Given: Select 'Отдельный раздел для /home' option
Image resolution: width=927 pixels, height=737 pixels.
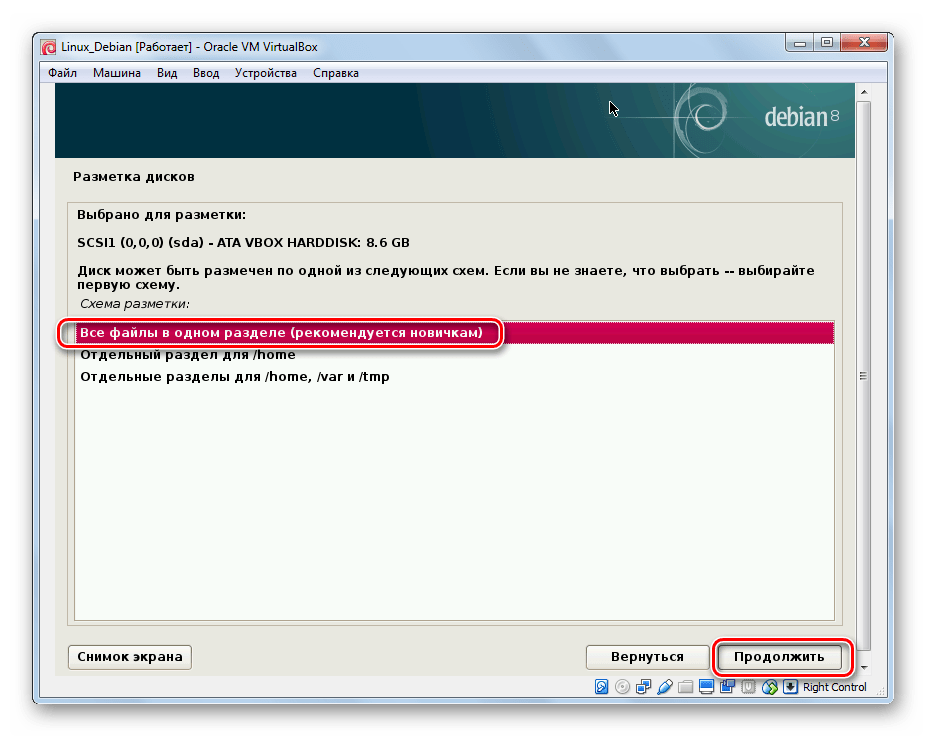Looking at the screenshot, I should tap(188, 355).
